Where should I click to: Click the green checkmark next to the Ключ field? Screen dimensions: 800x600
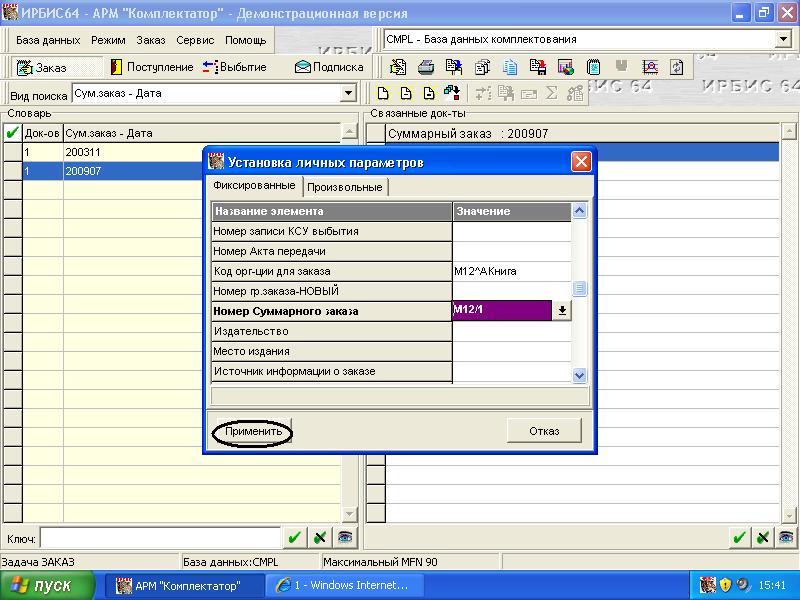[294, 538]
